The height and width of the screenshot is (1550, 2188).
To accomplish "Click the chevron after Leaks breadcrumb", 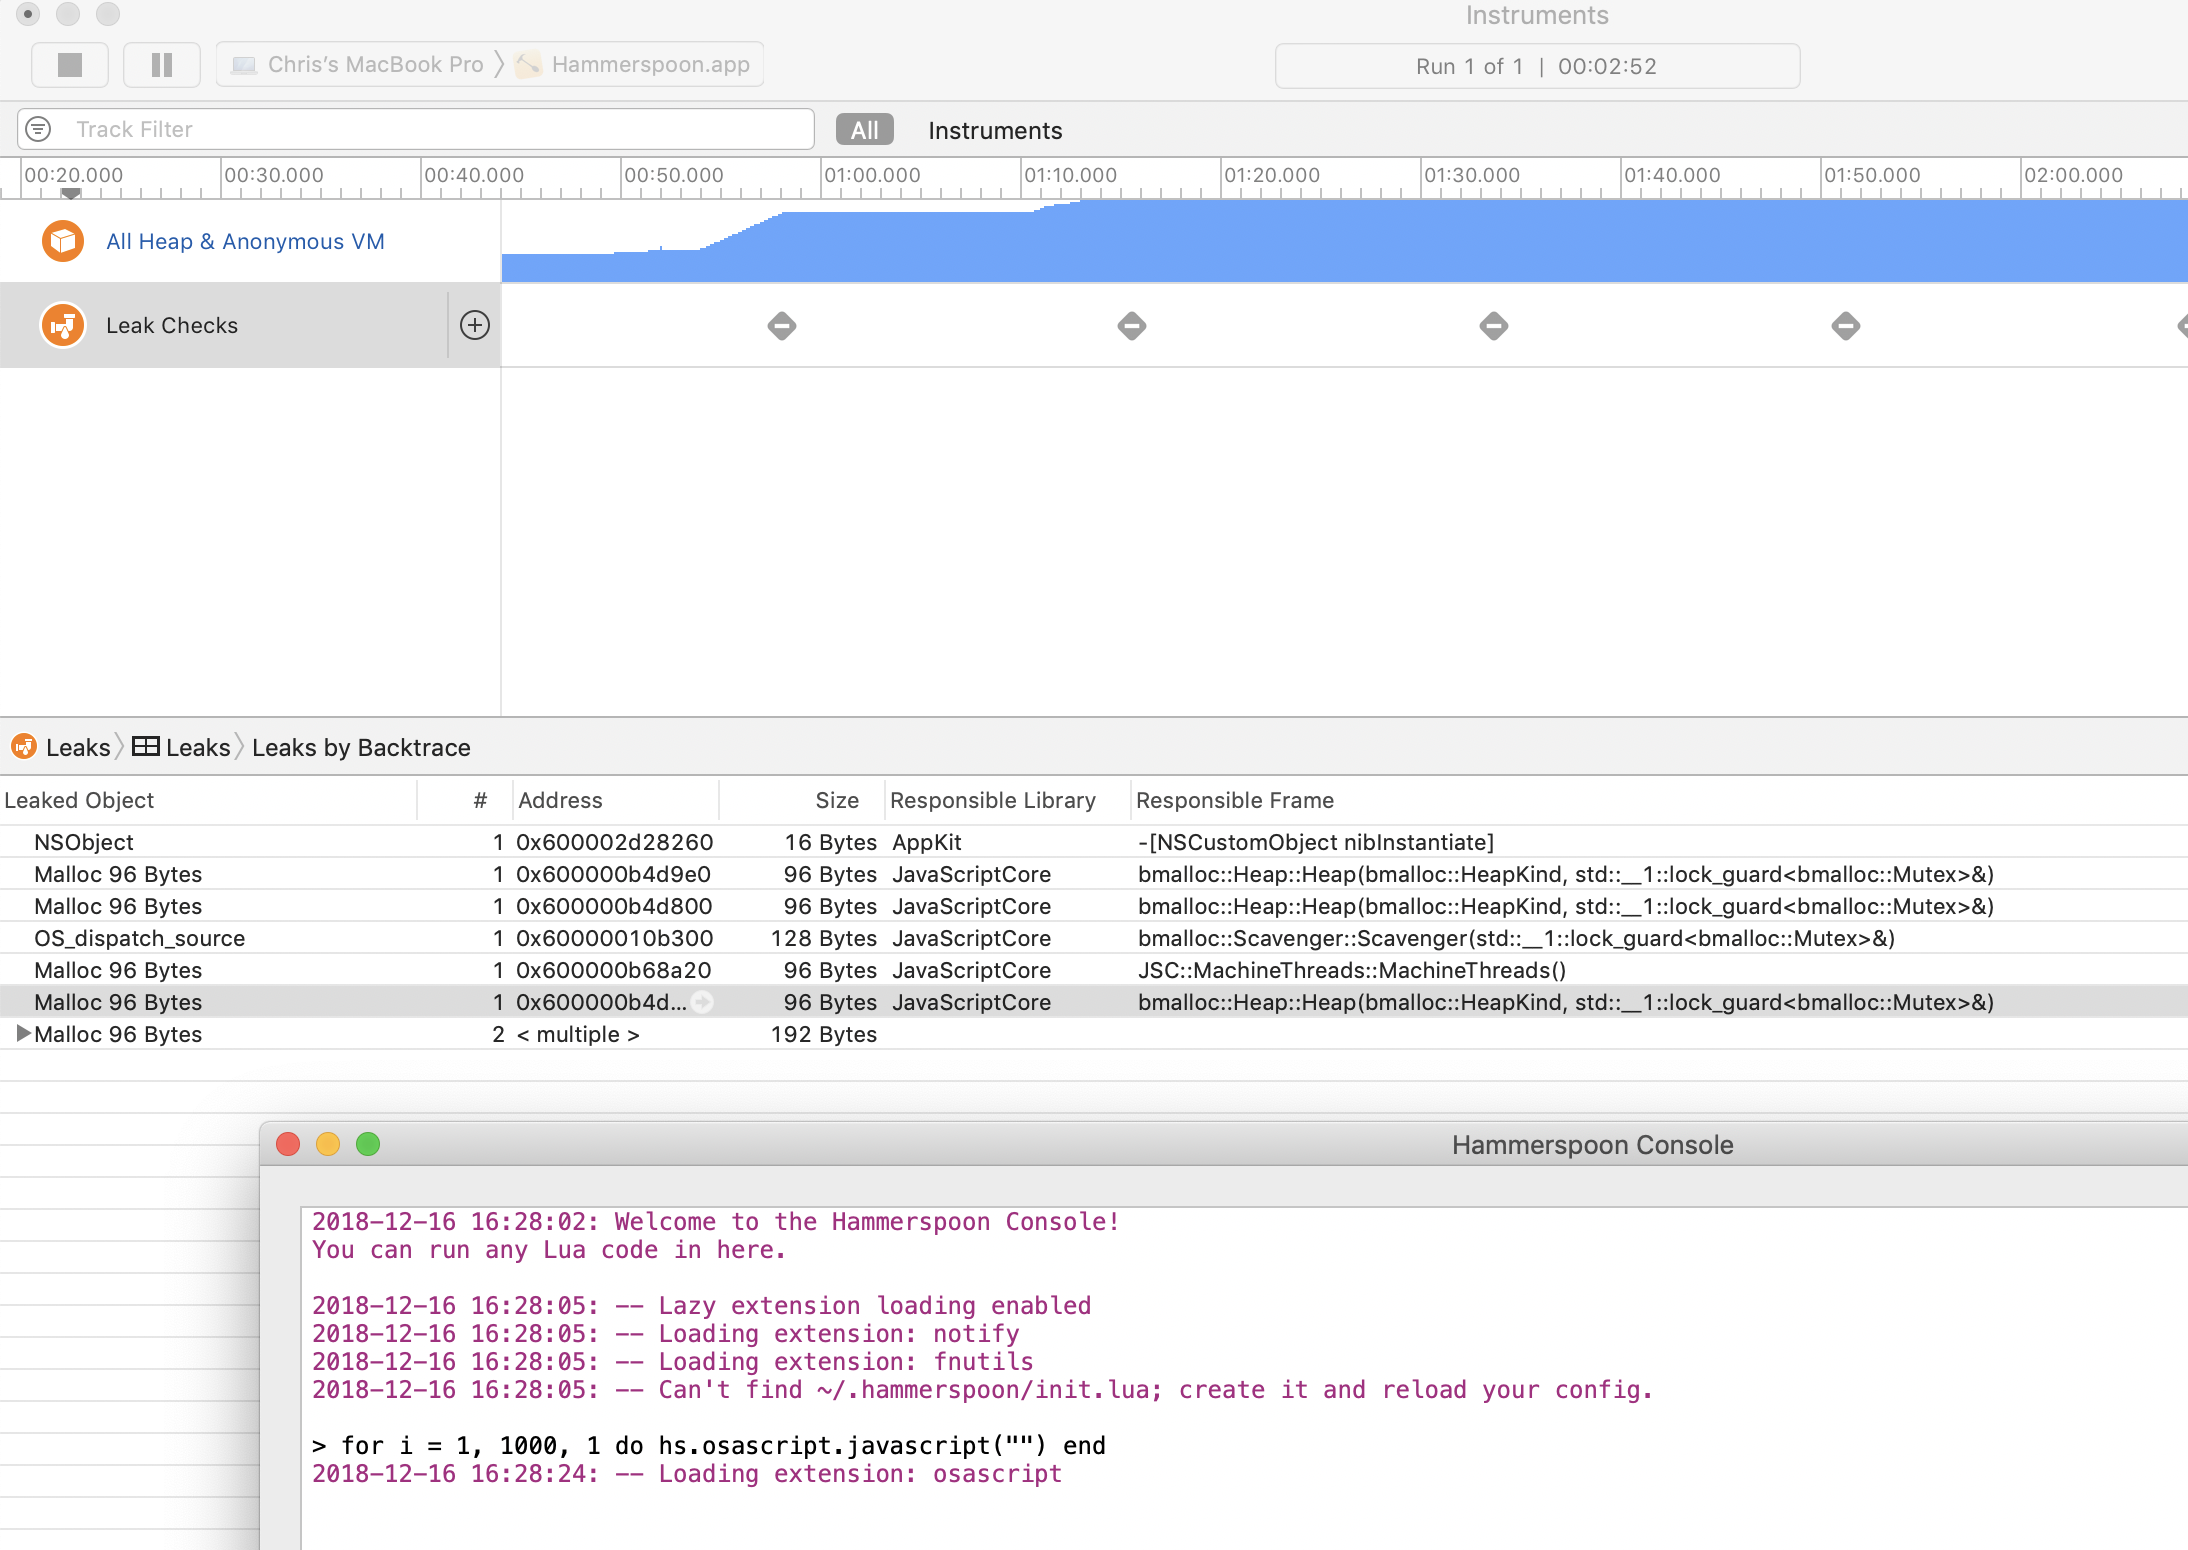I will (x=117, y=747).
